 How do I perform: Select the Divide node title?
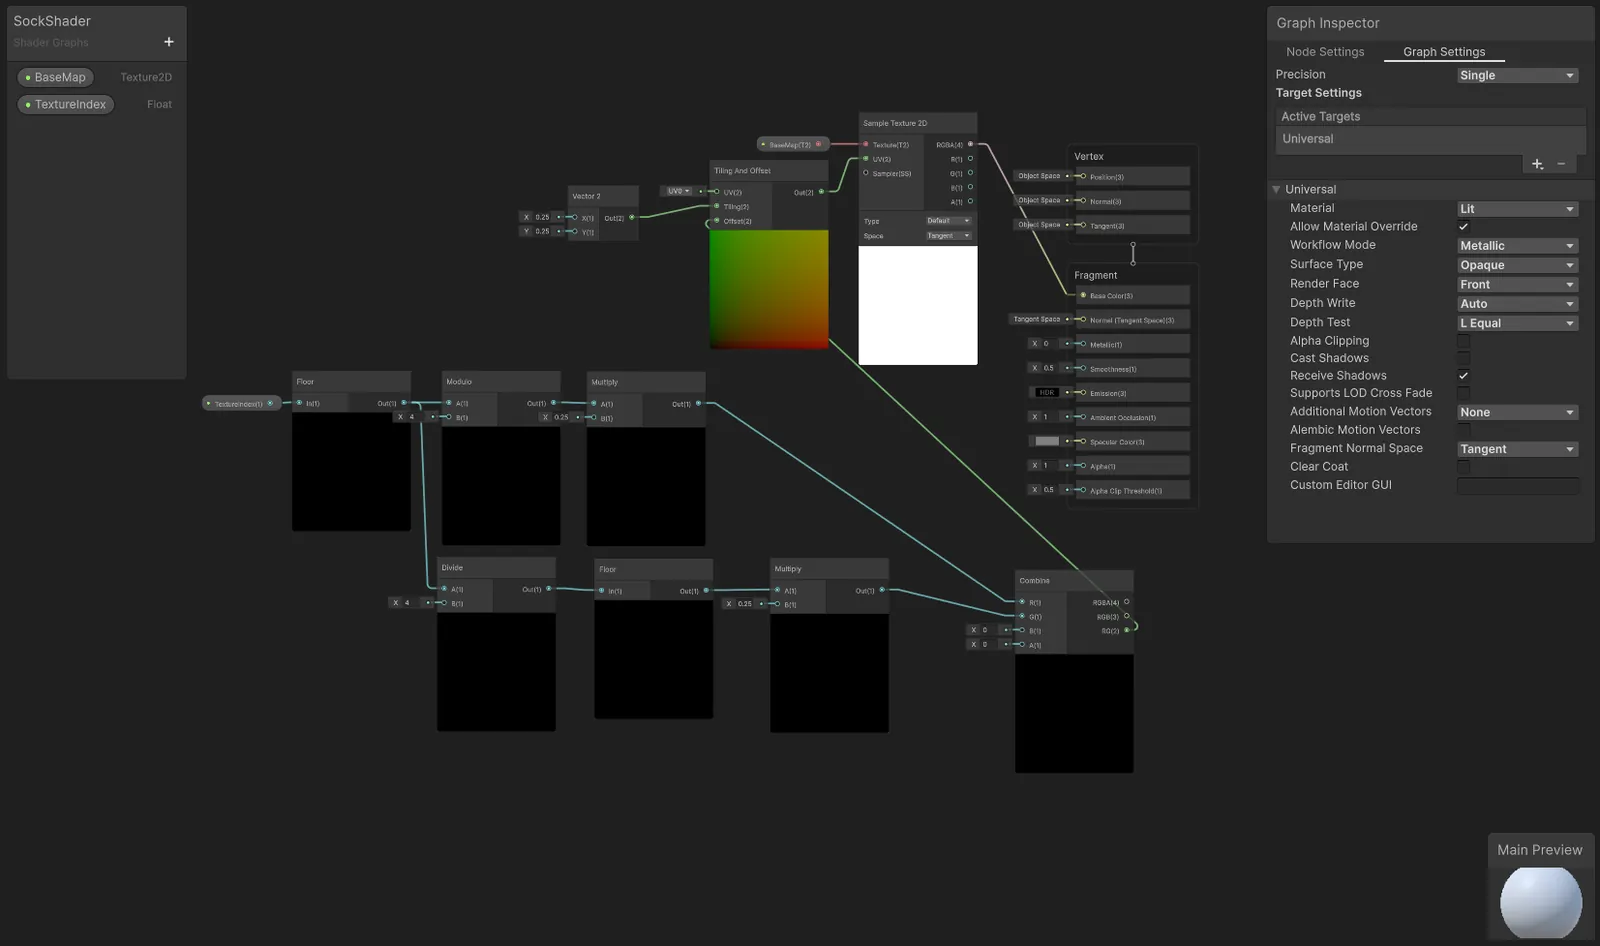(452, 568)
